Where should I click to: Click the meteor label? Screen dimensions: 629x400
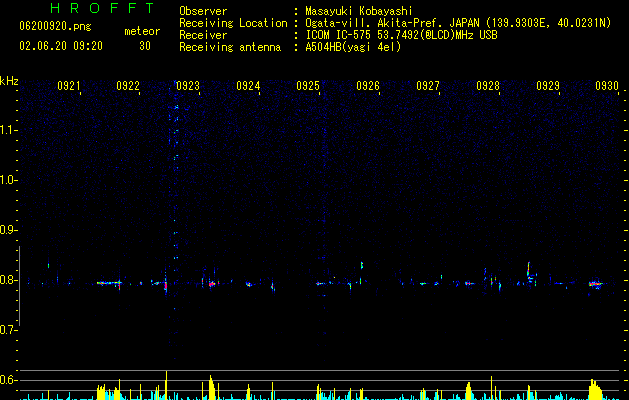[142, 31]
